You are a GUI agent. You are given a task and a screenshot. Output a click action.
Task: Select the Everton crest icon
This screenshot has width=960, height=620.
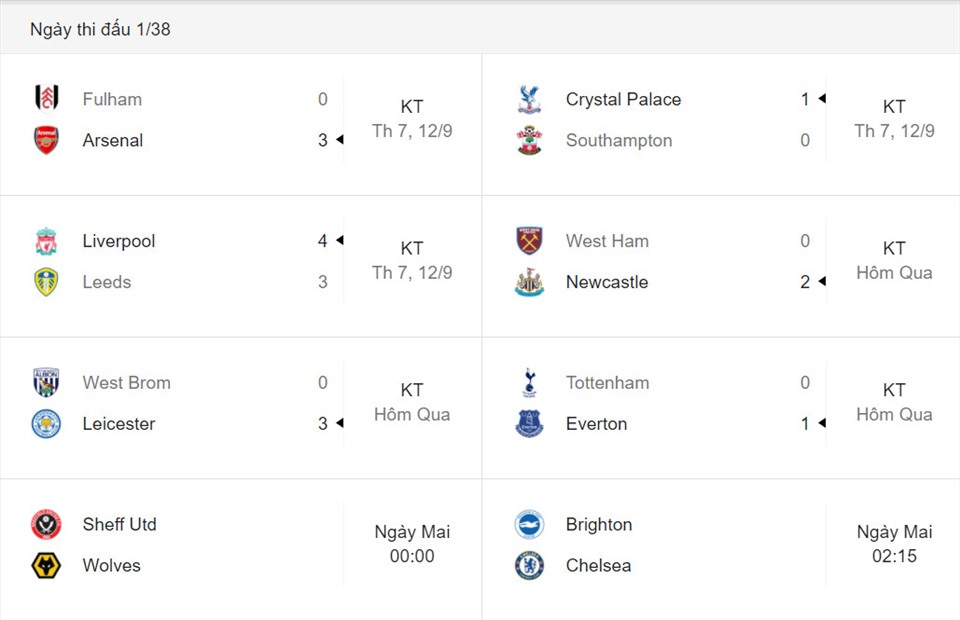pos(529,424)
